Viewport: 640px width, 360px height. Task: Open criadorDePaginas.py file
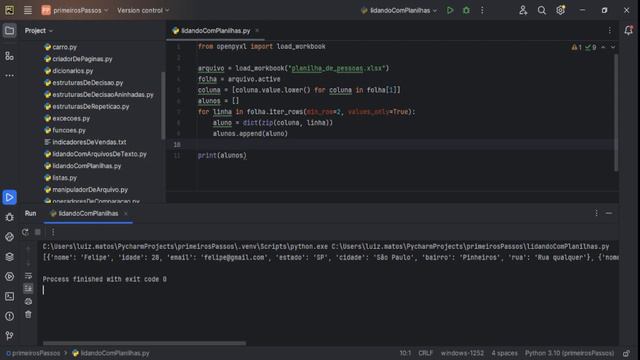coord(78,59)
